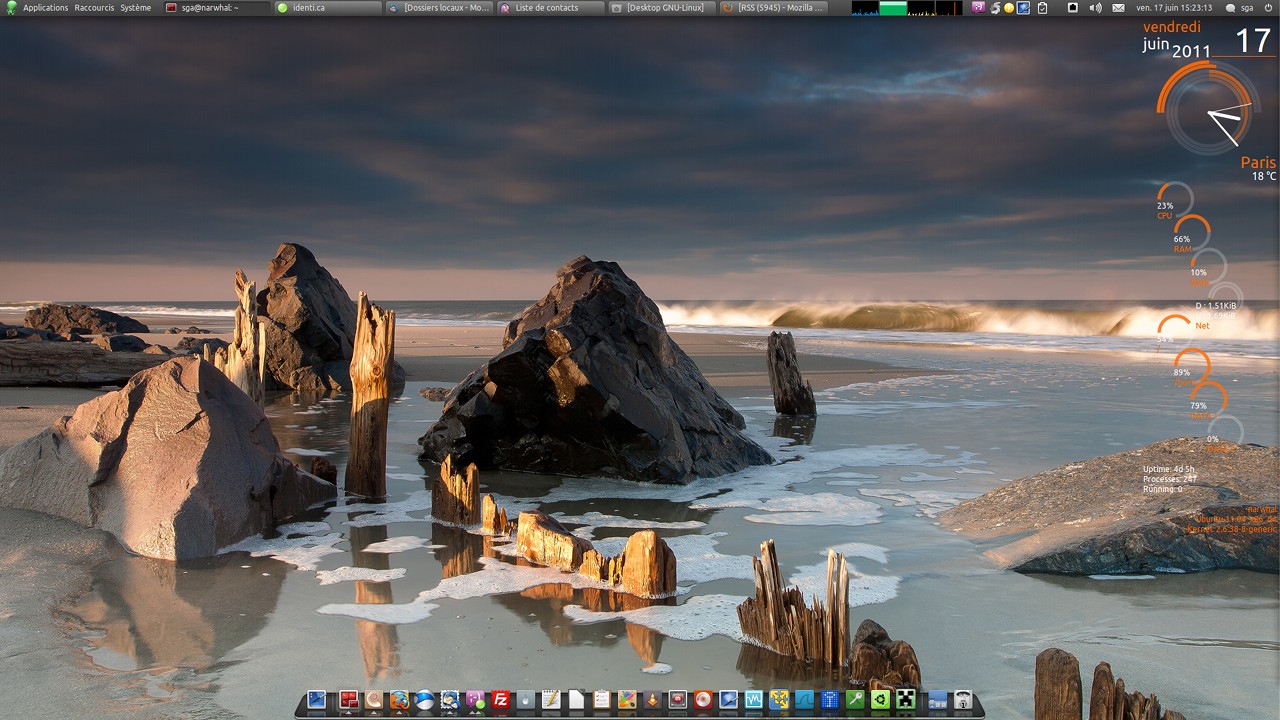This screenshot has height=720, width=1280.
Task: Open Pidgin messenger from the dock
Action: [476, 700]
